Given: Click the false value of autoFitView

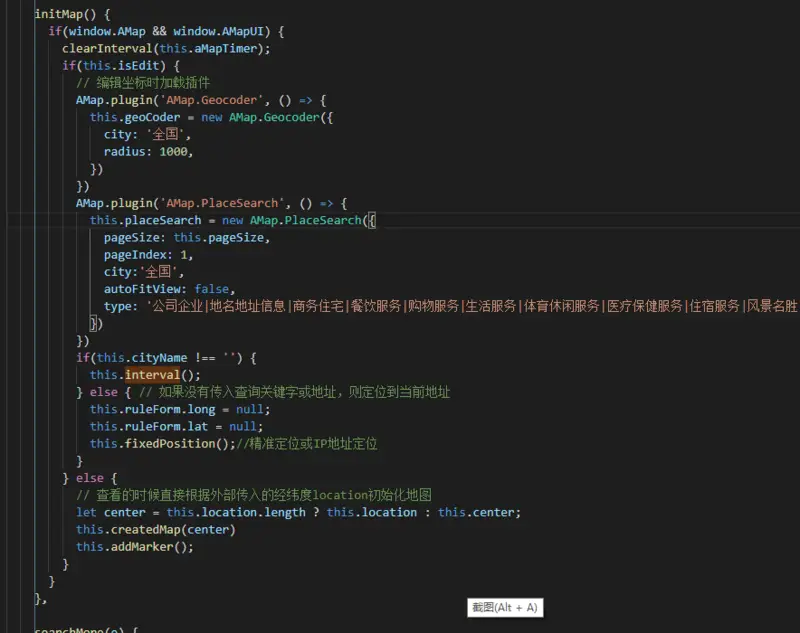Looking at the screenshot, I should (x=211, y=289).
